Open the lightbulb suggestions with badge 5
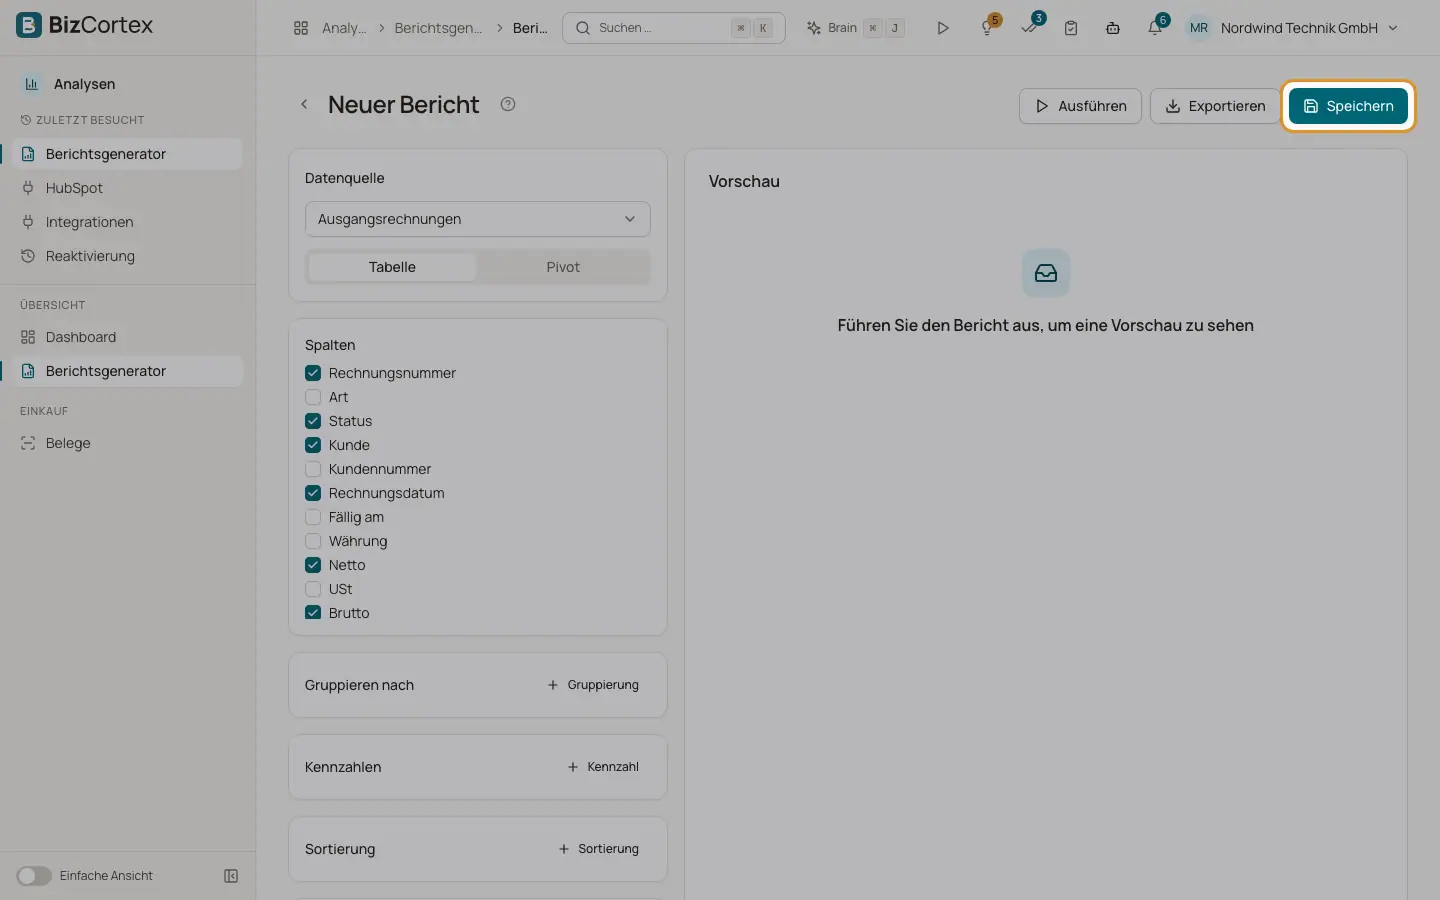Viewport: 1440px width, 900px height. pos(988,28)
